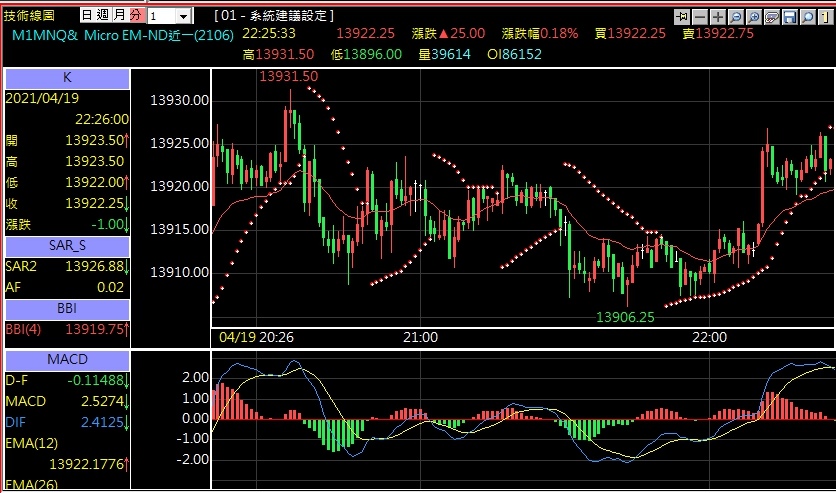Viewport: 836px width, 493px height.
Task: Click the plain magnifier search icon
Action: (808, 17)
